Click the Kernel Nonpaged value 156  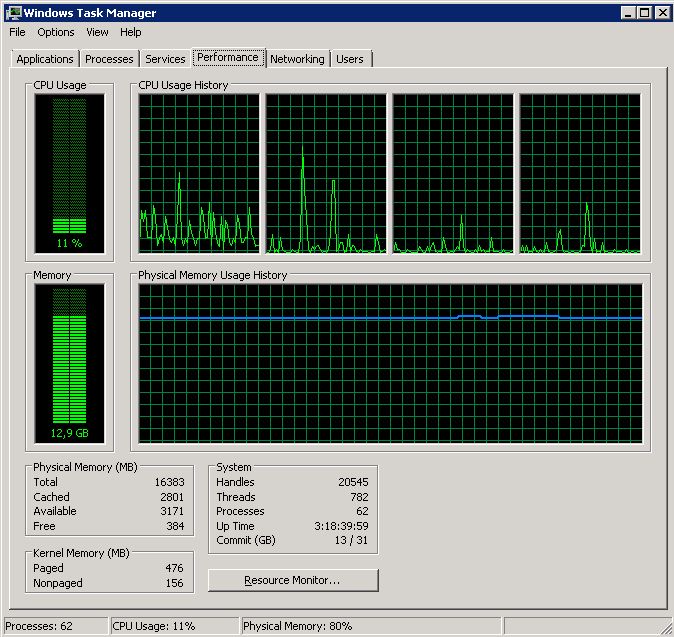tap(175, 583)
